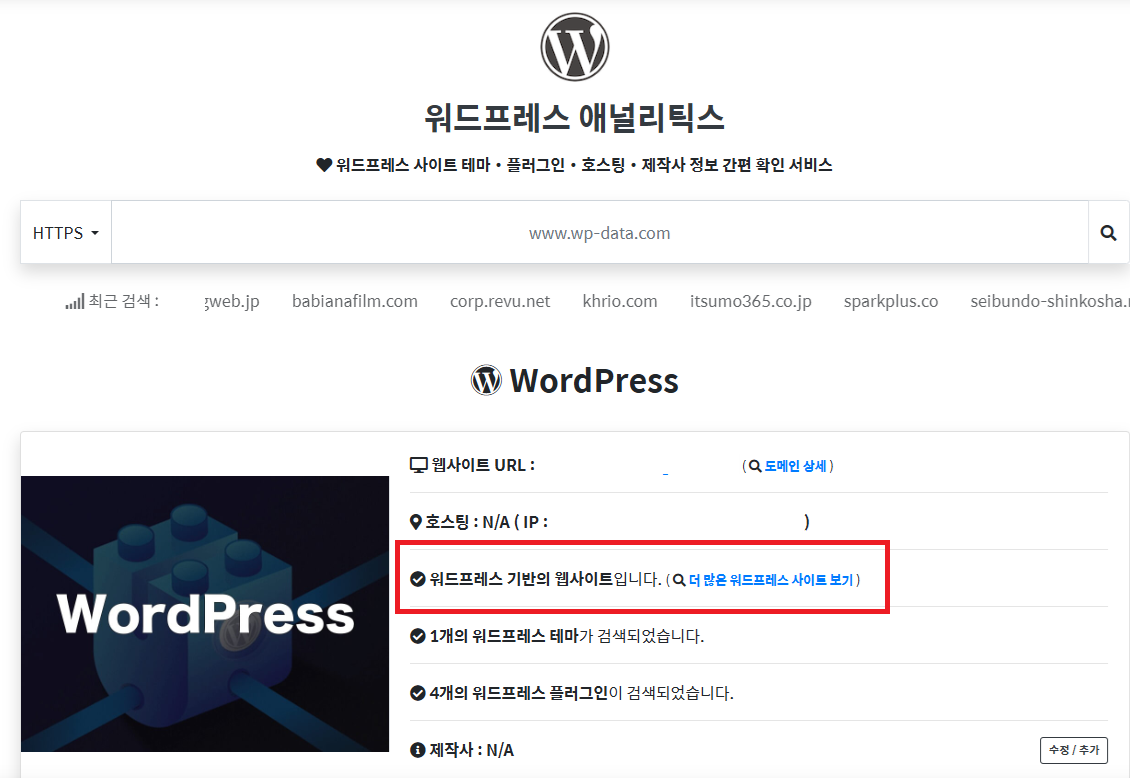Click the location pin icon beside 호스팅
The height and width of the screenshot is (778, 1130).
[x=416, y=522]
